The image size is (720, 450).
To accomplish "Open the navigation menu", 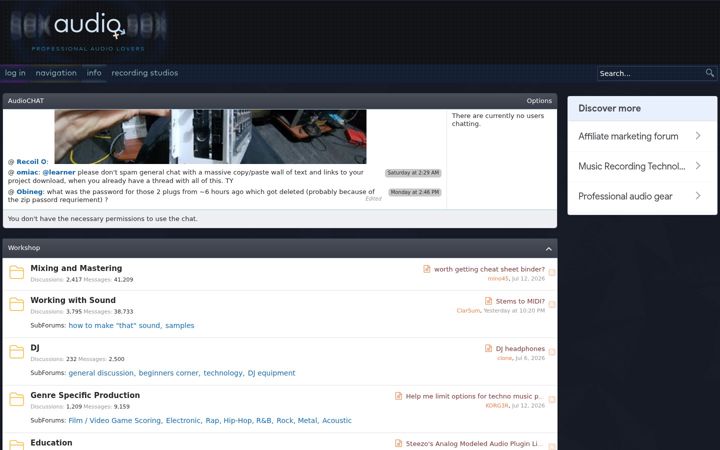I will coord(56,73).
